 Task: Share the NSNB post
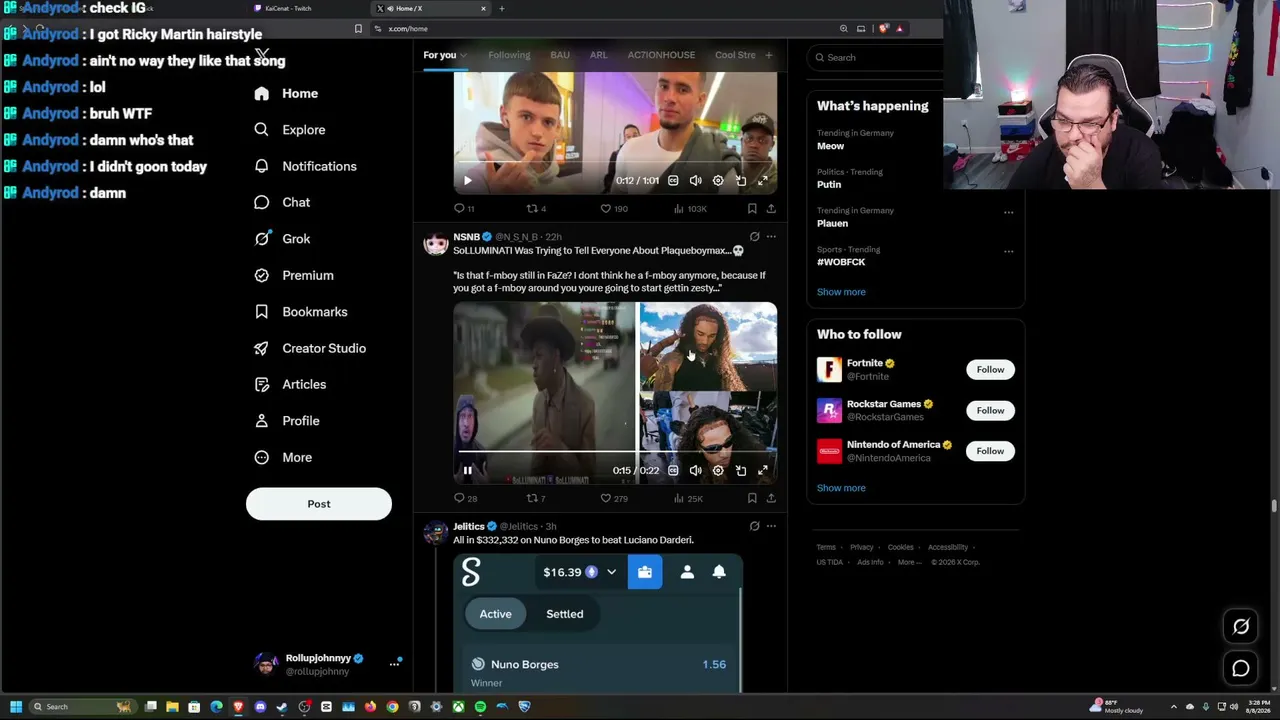(771, 498)
